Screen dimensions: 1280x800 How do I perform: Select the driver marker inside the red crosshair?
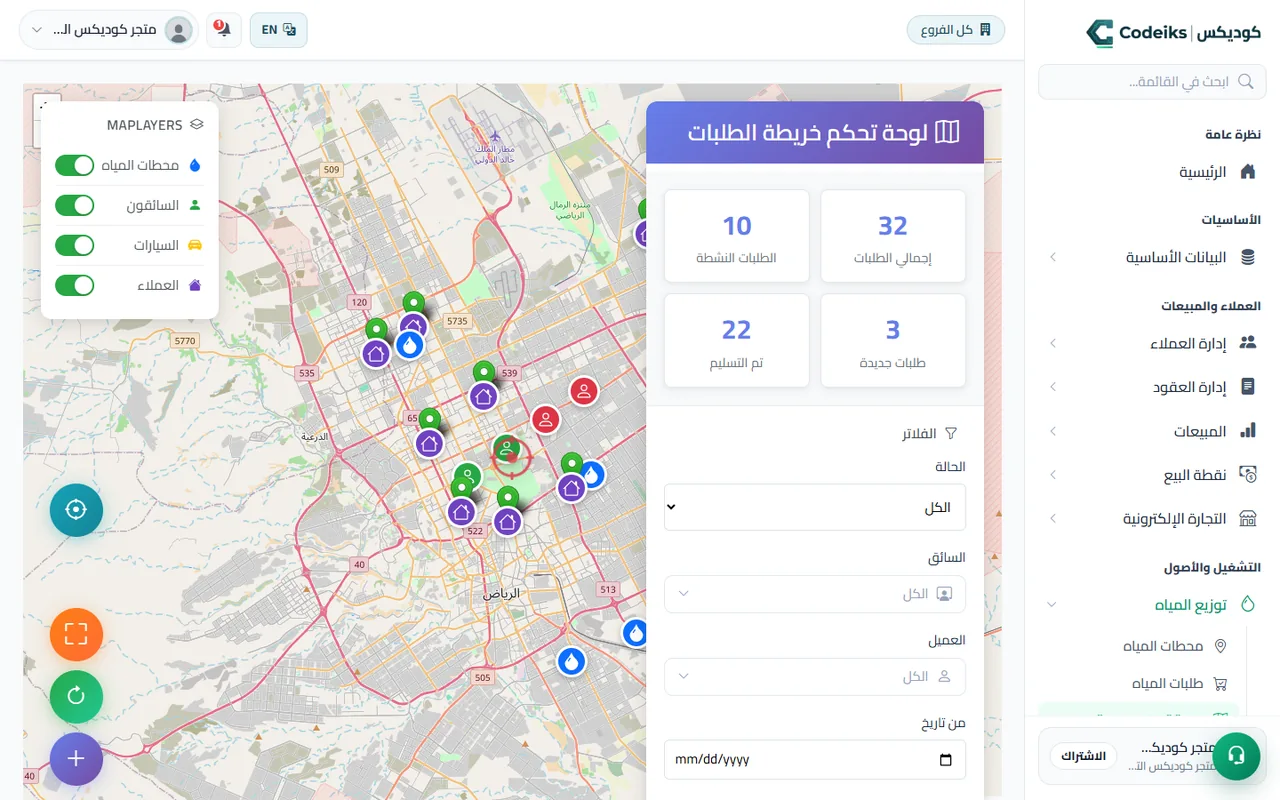click(x=508, y=450)
